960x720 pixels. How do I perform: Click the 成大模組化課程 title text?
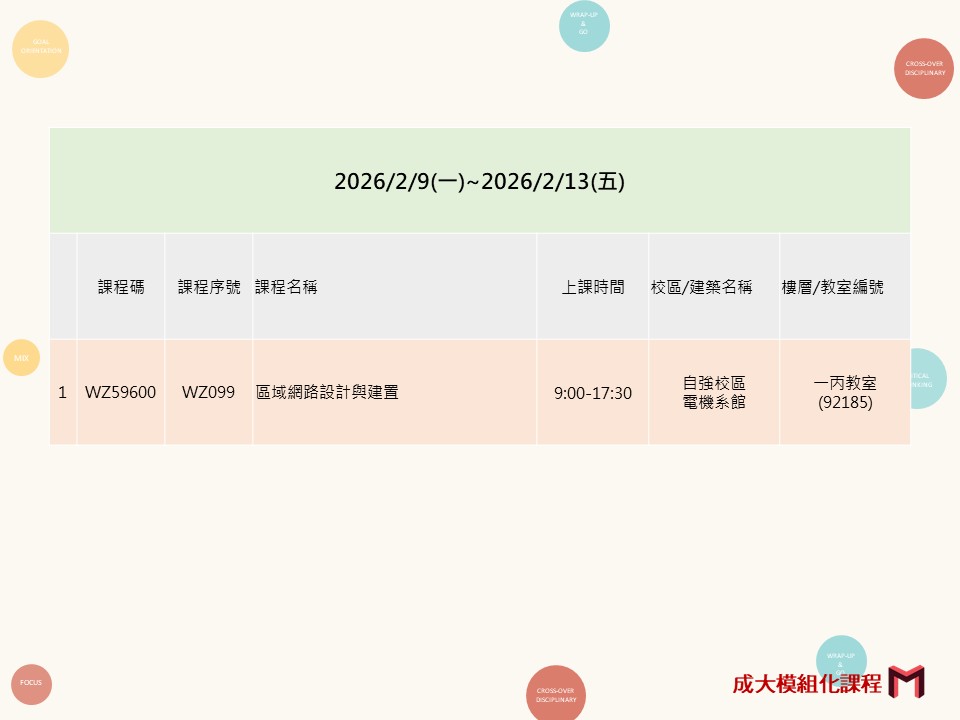807,683
